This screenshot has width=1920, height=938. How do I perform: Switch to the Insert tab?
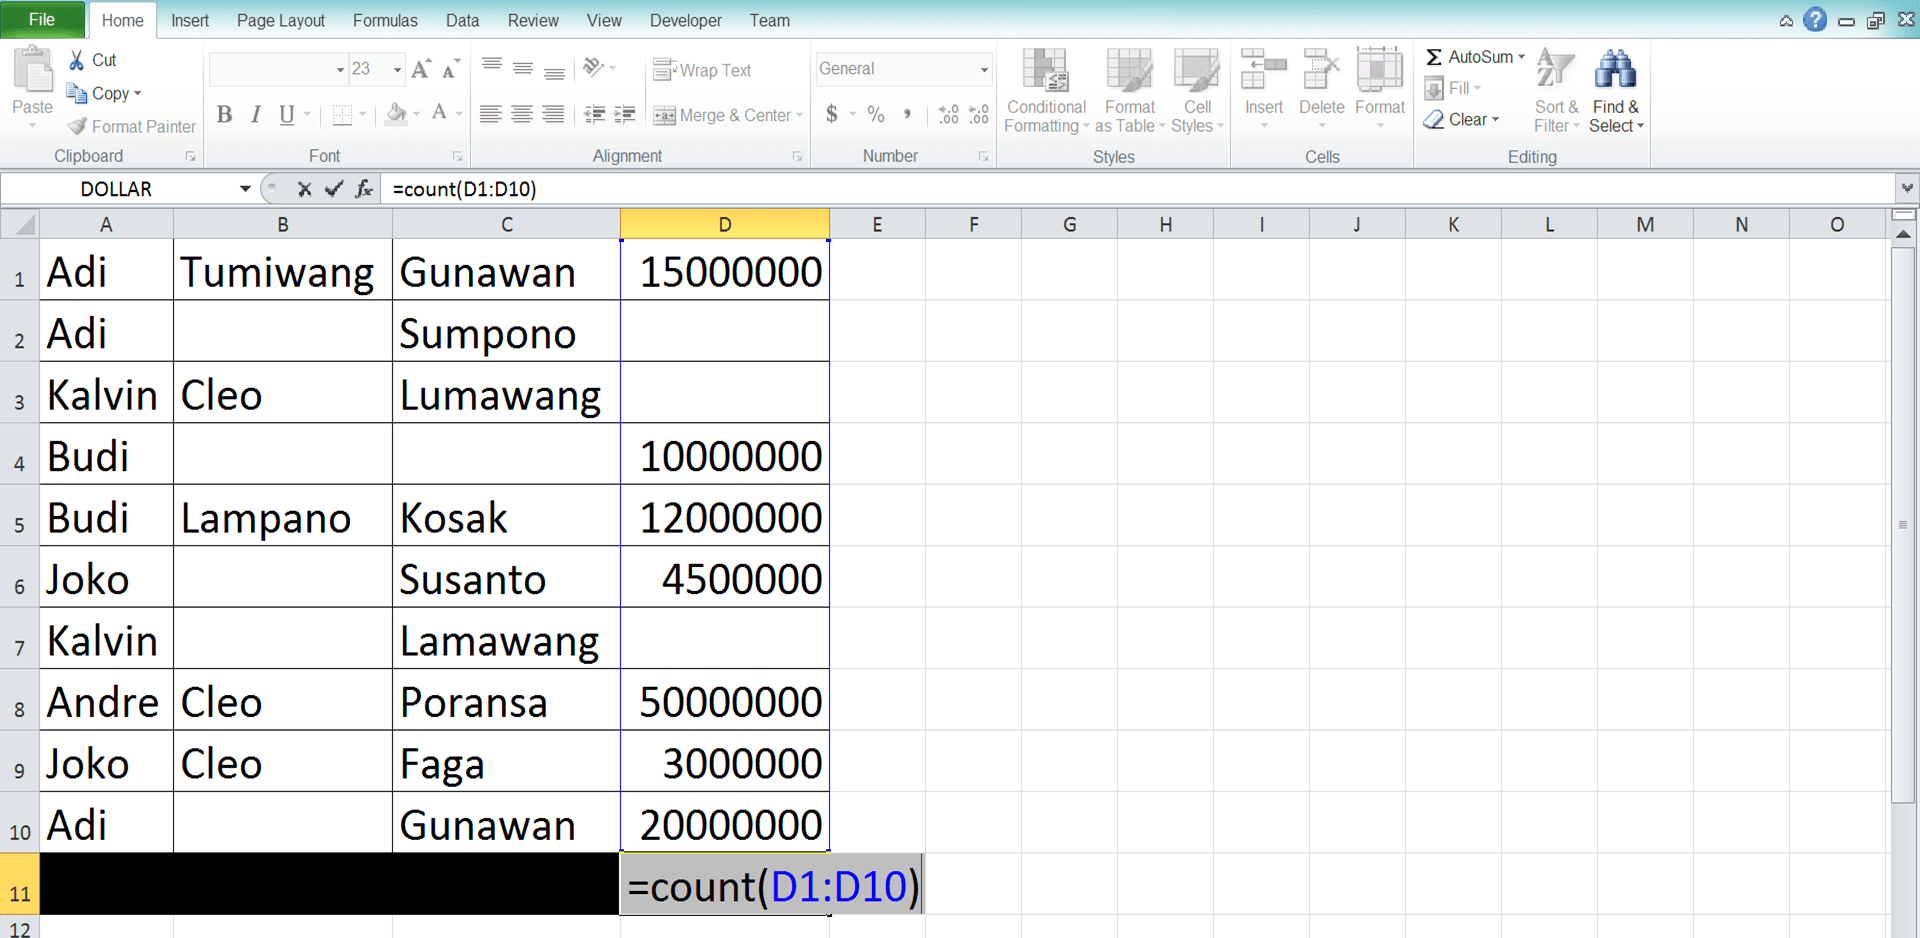coord(190,20)
